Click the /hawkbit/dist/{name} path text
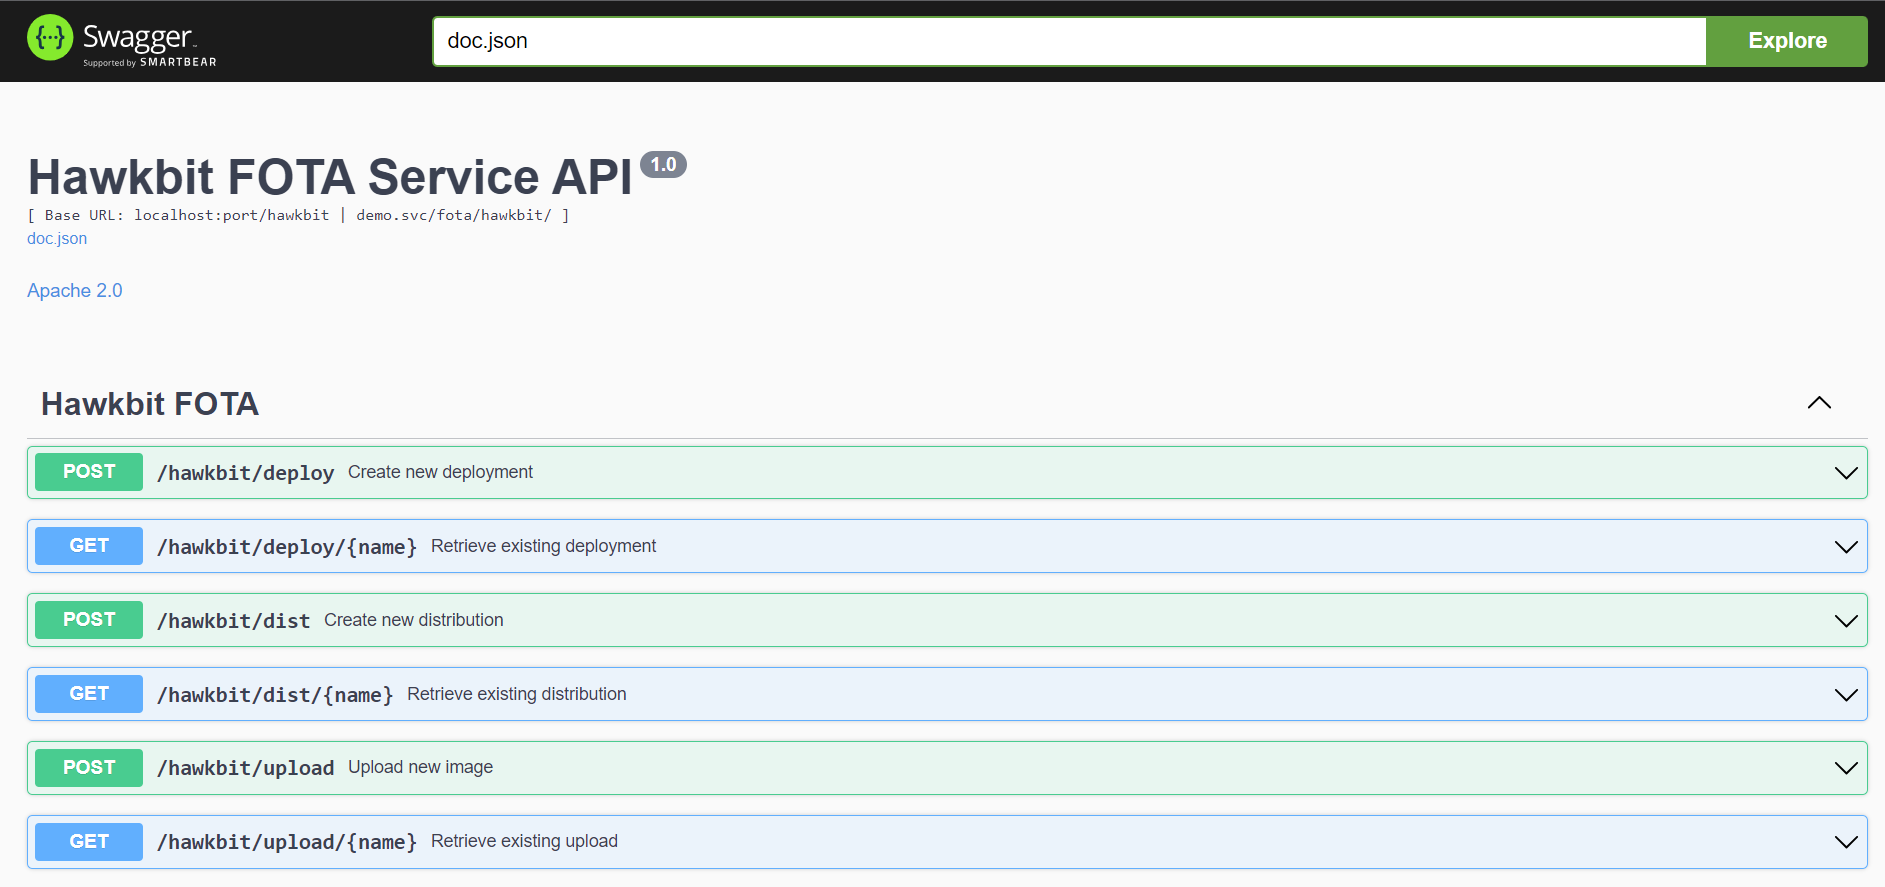 275,695
